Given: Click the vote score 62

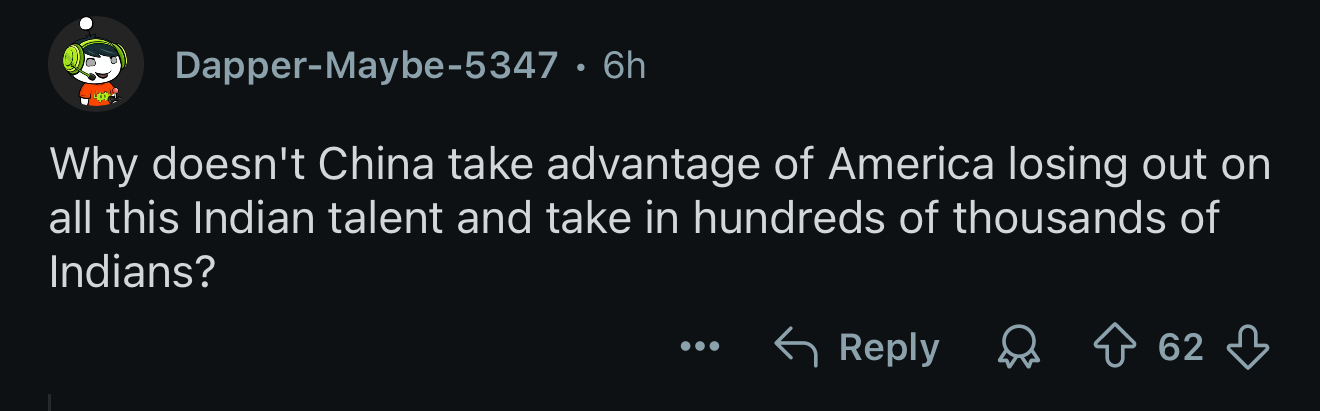Looking at the screenshot, I should click(1180, 348).
